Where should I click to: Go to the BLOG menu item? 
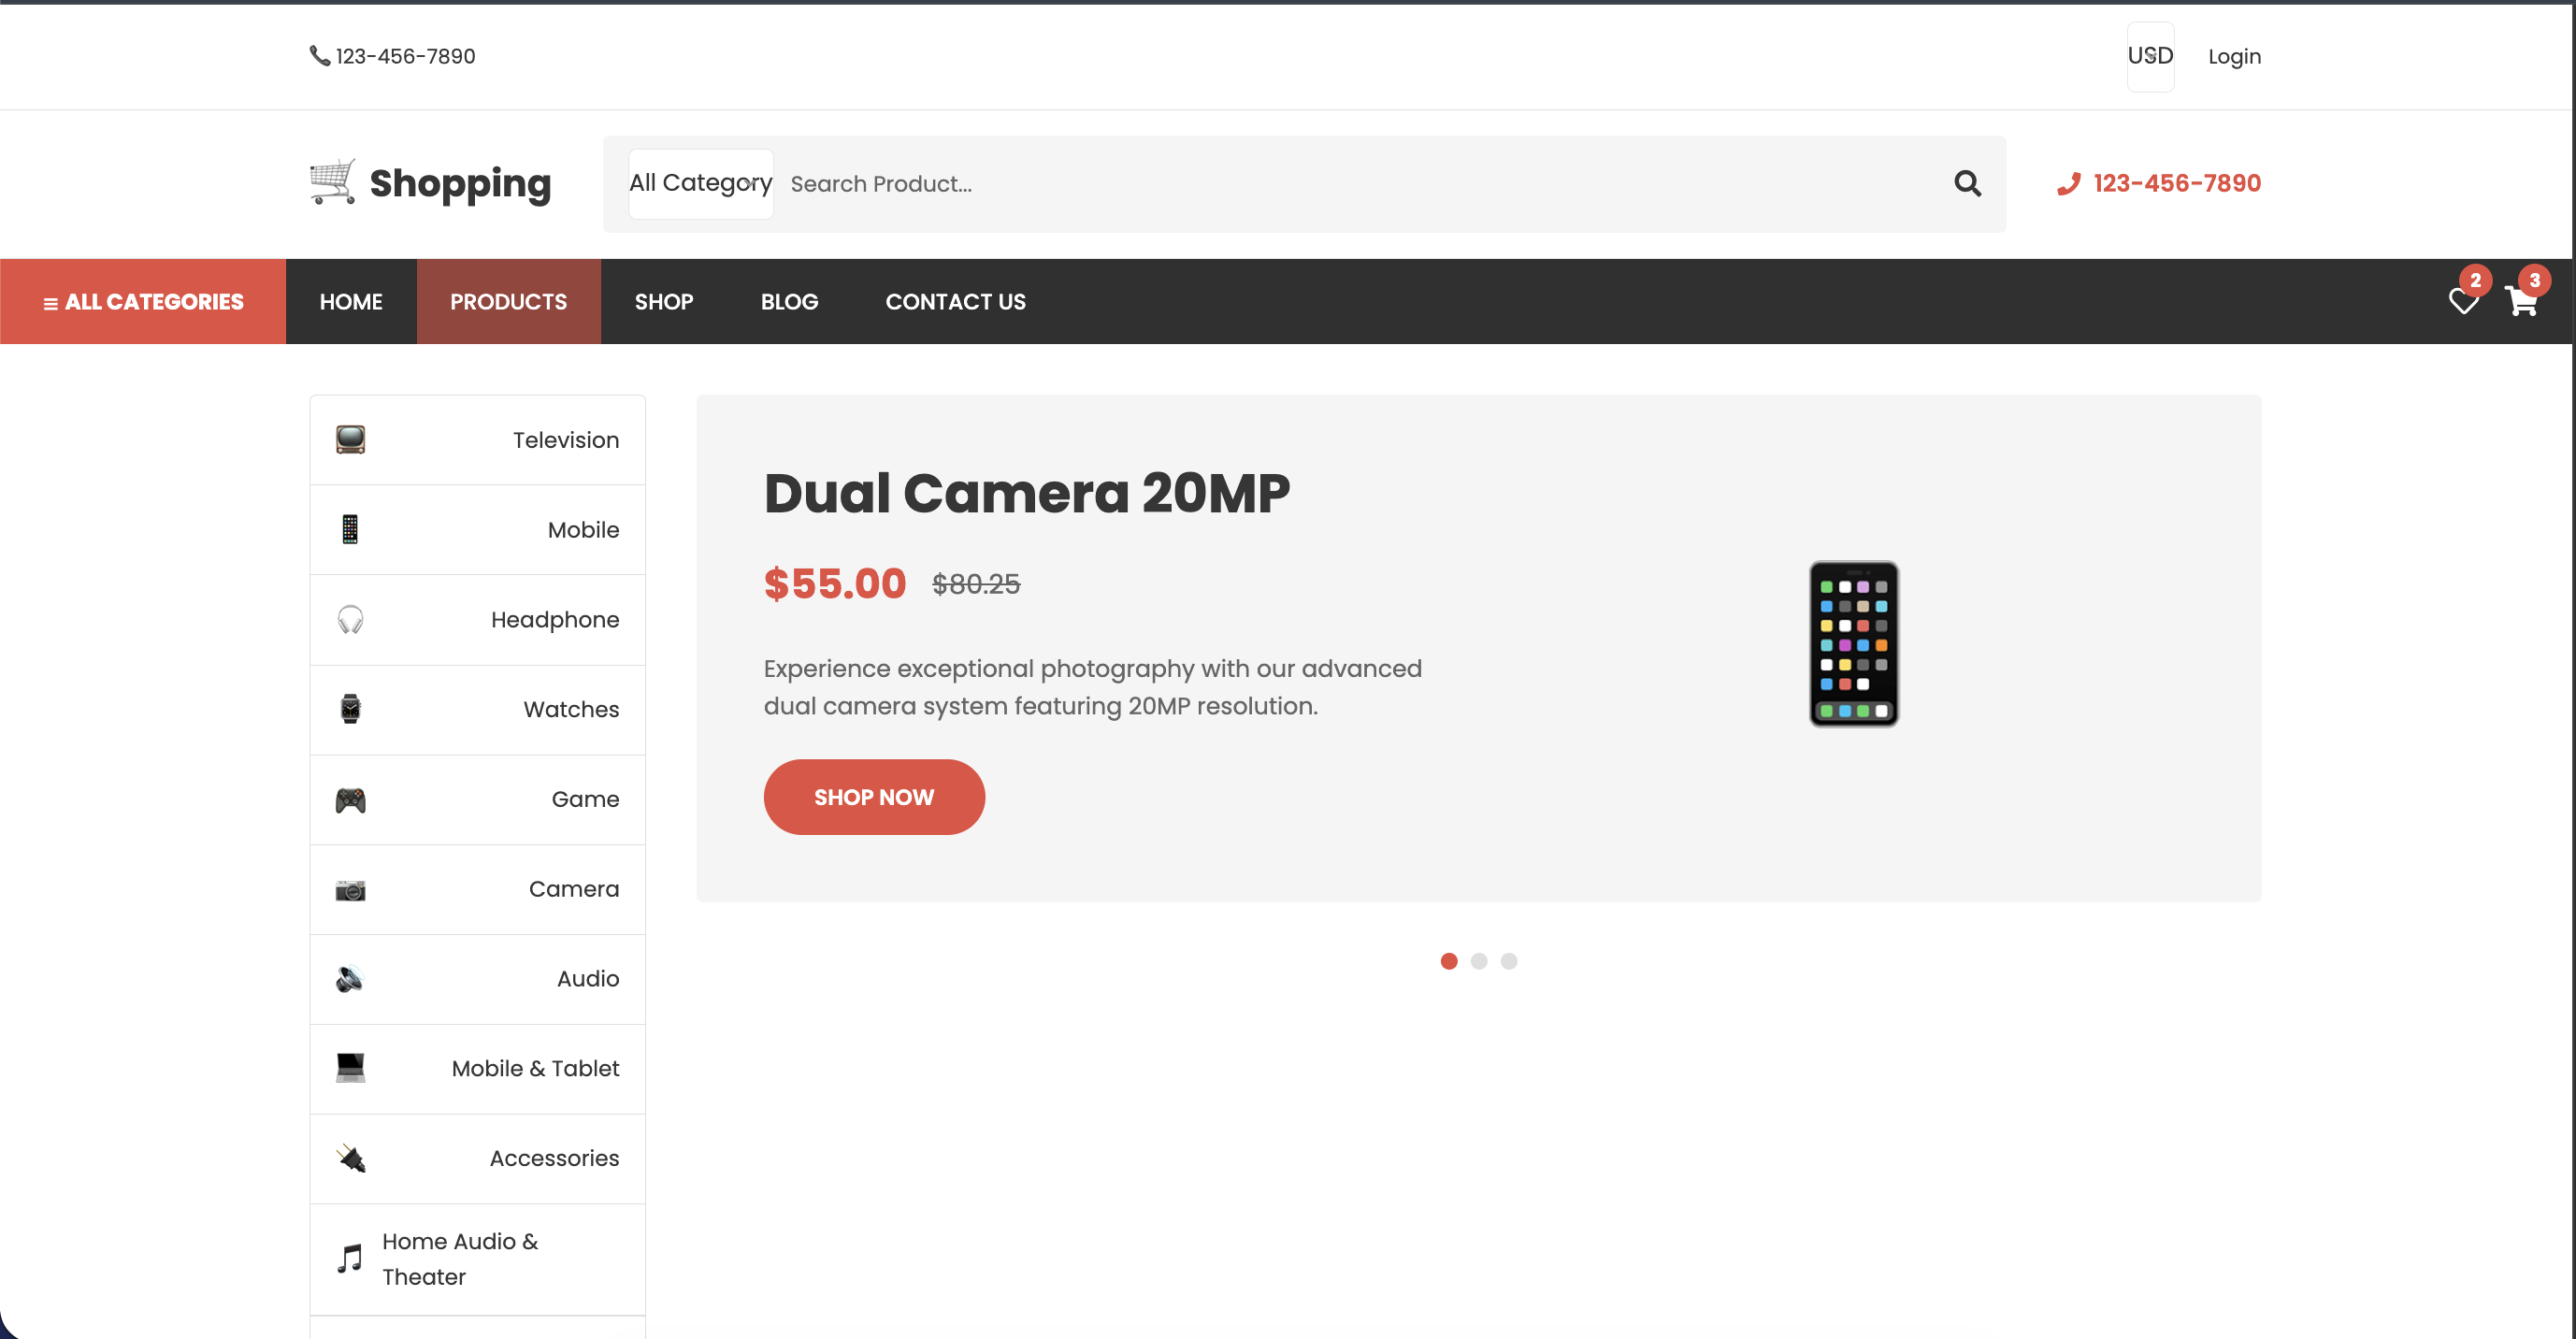789,301
